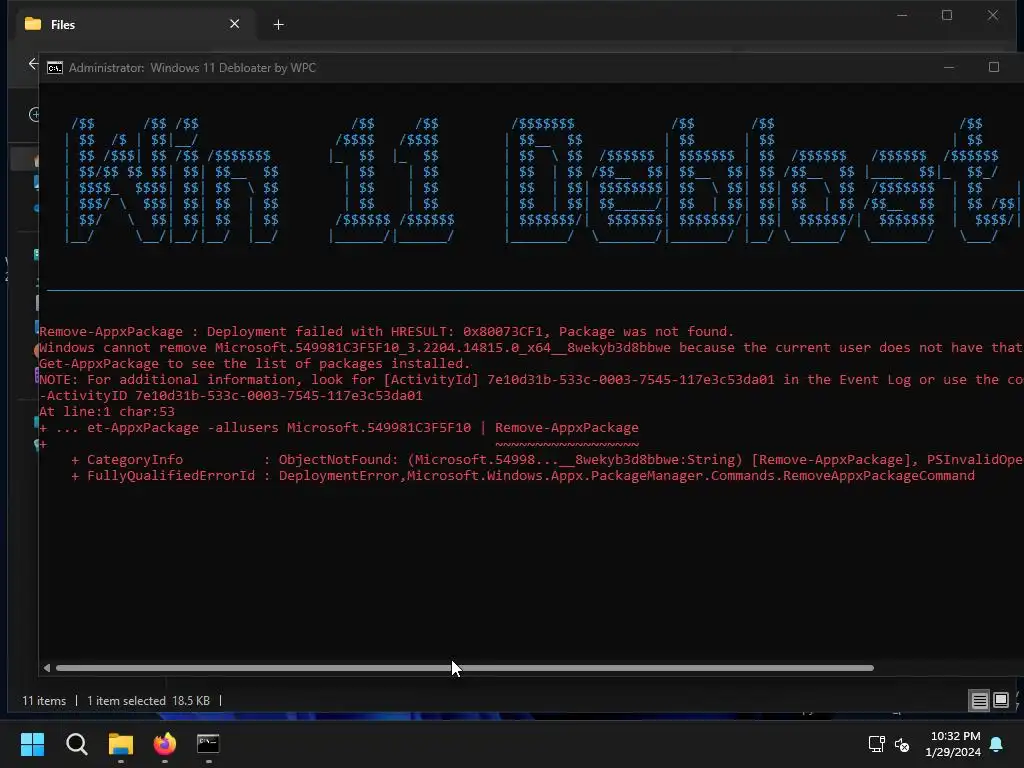The height and width of the screenshot is (768, 1024).
Task: Go back in the Files window
Action: click(x=33, y=64)
